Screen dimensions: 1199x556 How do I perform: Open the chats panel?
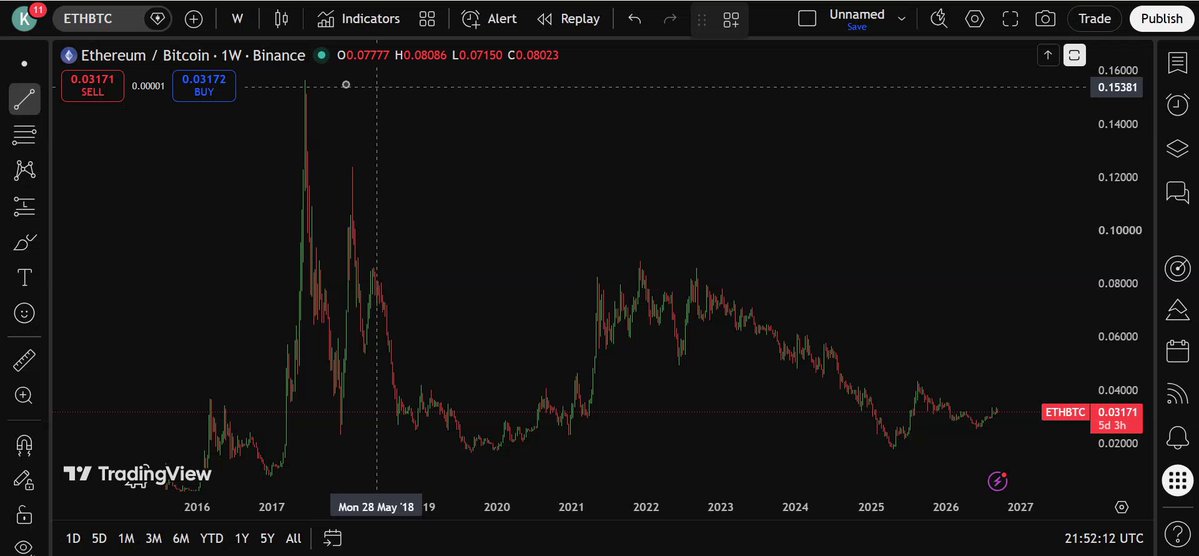1178,191
